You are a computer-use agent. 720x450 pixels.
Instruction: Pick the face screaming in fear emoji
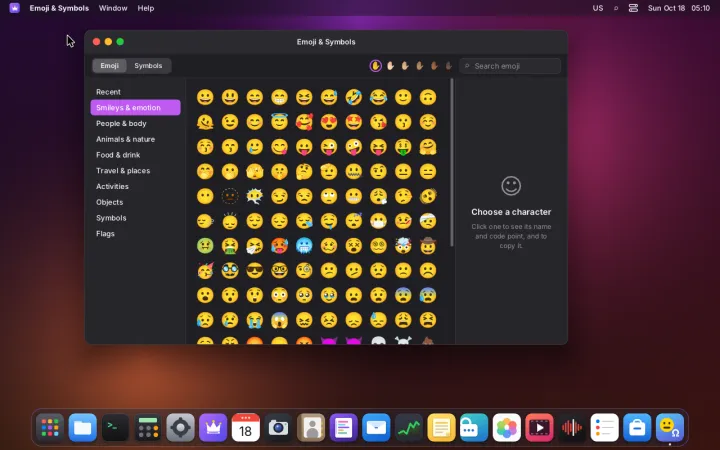coord(279,320)
